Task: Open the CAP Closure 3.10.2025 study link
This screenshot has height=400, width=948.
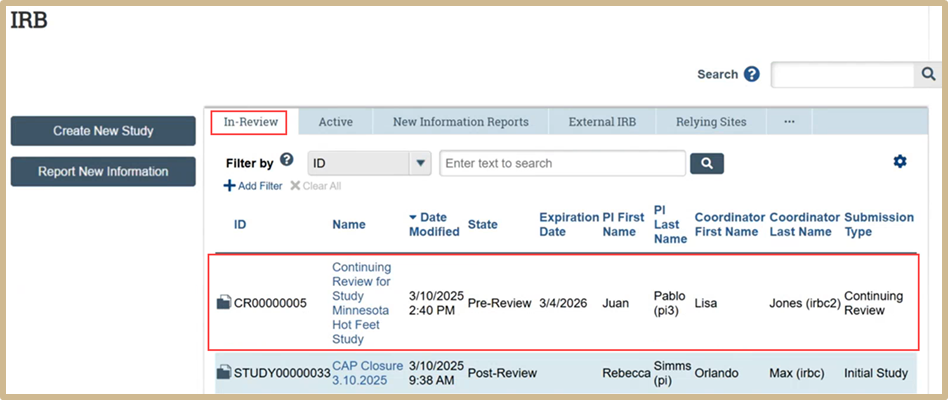Action: click(367, 373)
